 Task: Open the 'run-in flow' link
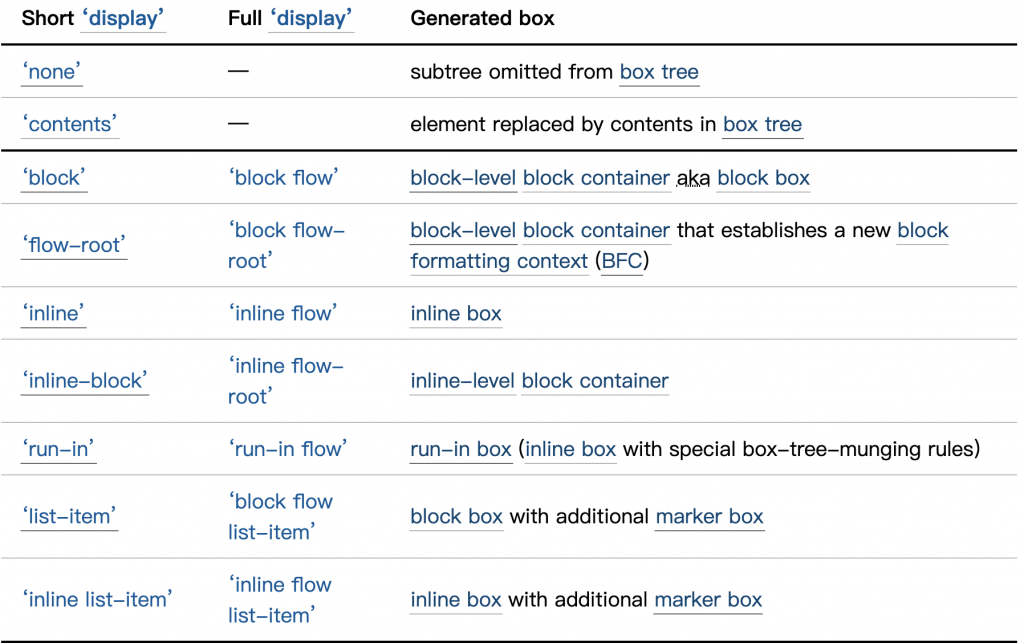click(286, 449)
